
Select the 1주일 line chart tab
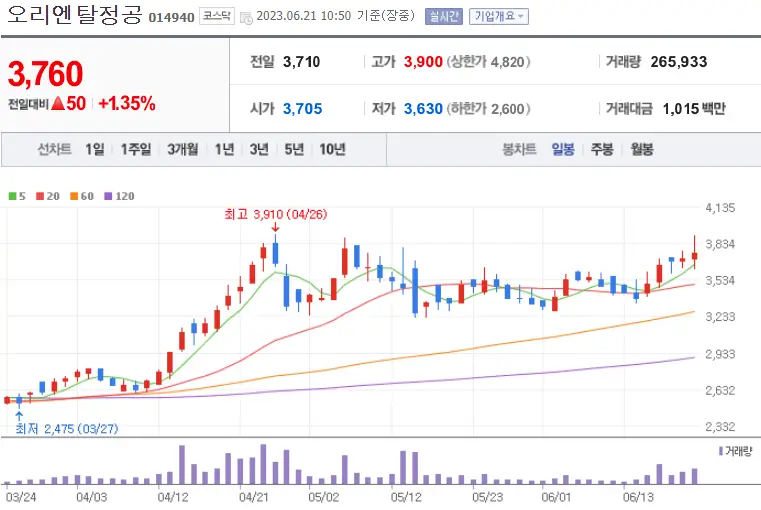click(135, 149)
